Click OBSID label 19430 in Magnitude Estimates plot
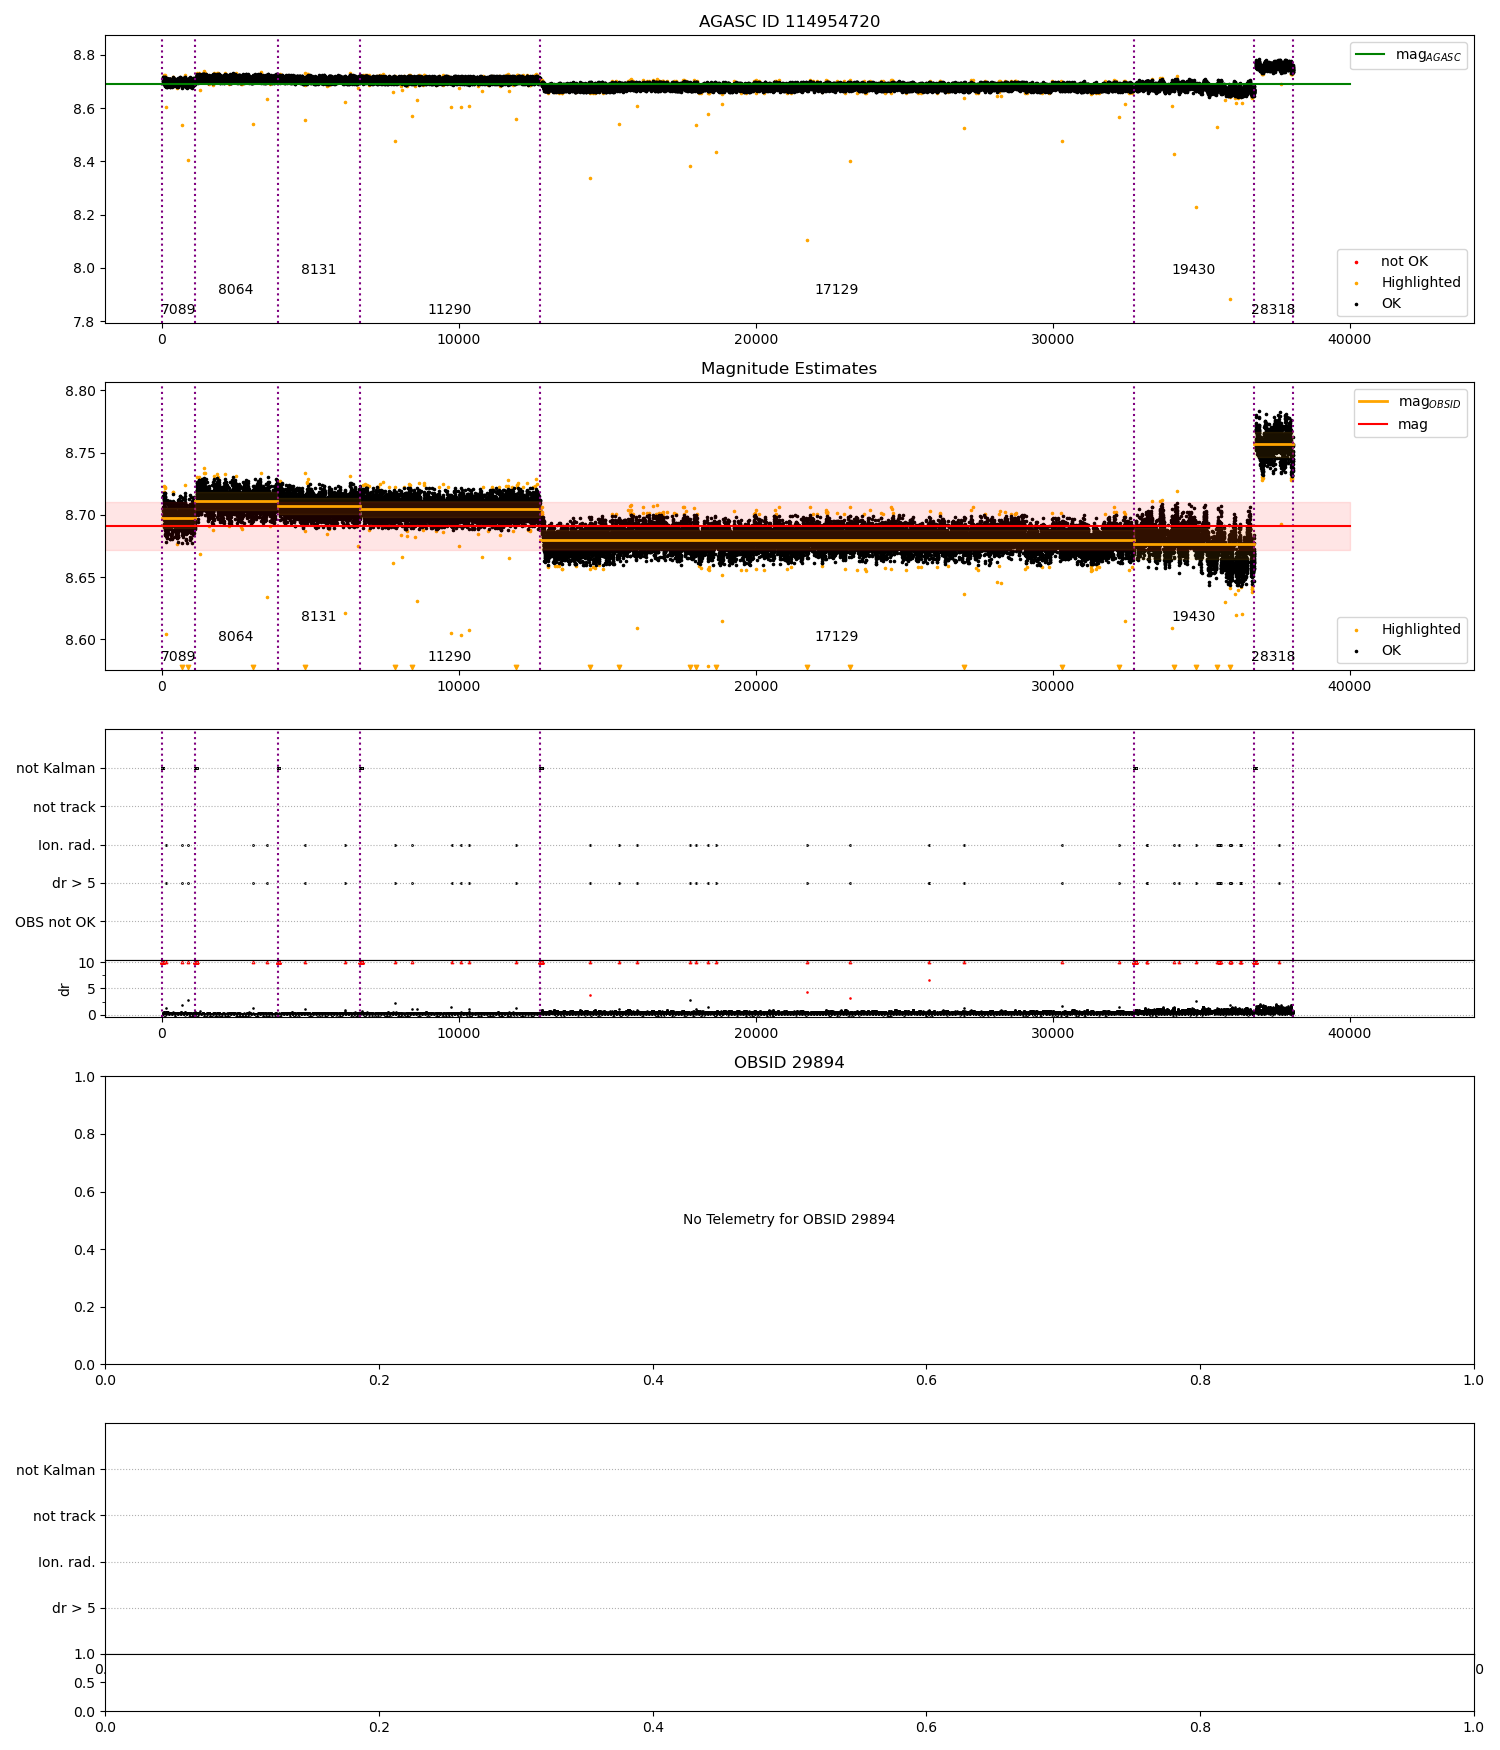1500x1750 pixels. pyautogui.click(x=1193, y=617)
